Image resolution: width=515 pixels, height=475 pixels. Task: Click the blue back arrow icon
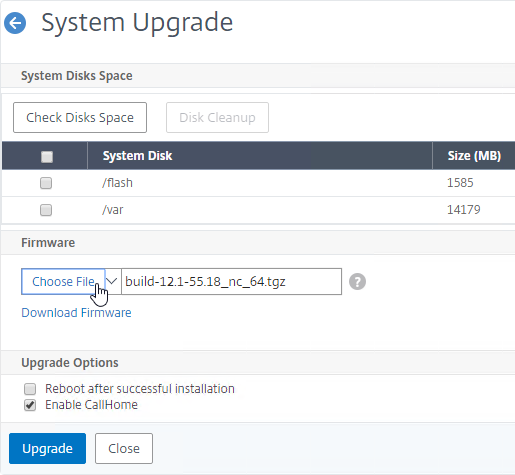[x=15, y=23]
